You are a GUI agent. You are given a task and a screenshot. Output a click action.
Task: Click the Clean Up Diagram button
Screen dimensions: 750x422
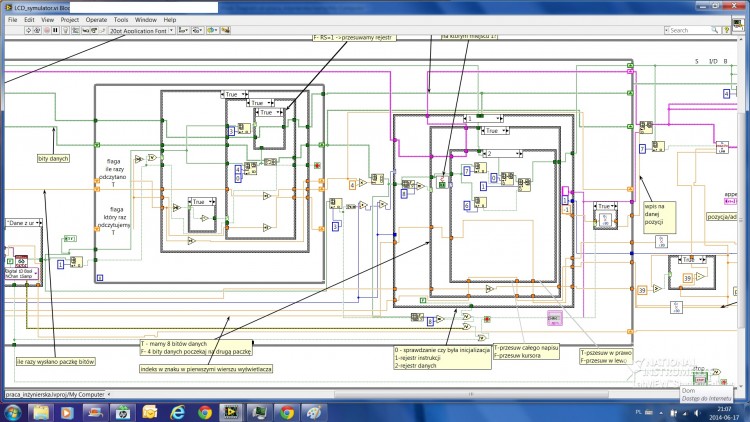click(226, 30)
